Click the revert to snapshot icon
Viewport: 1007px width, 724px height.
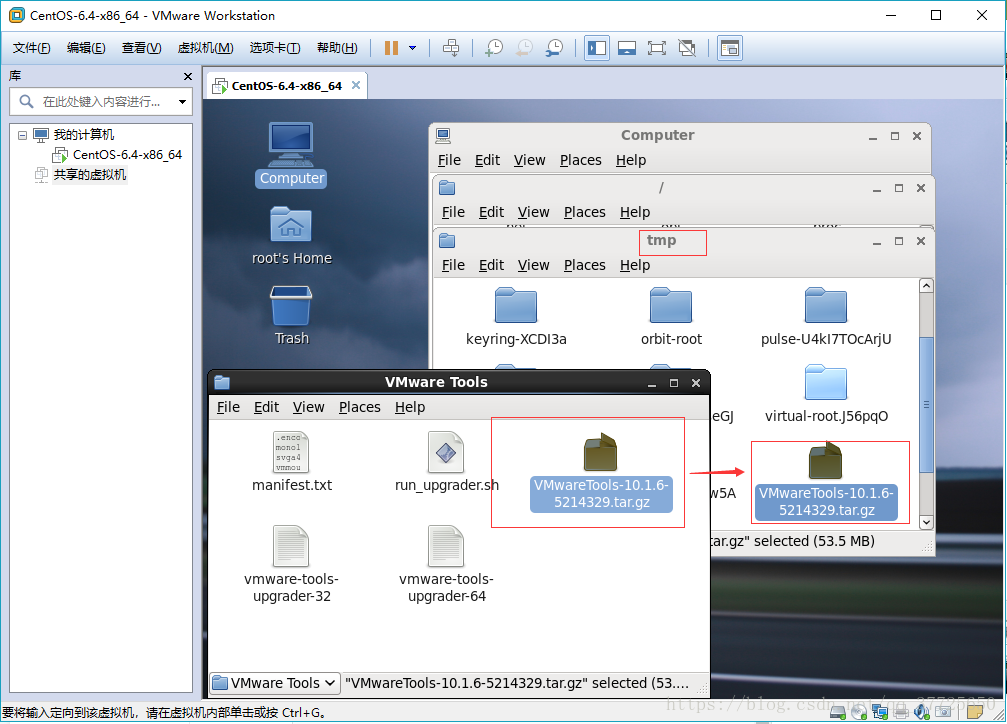pos(525,48)
